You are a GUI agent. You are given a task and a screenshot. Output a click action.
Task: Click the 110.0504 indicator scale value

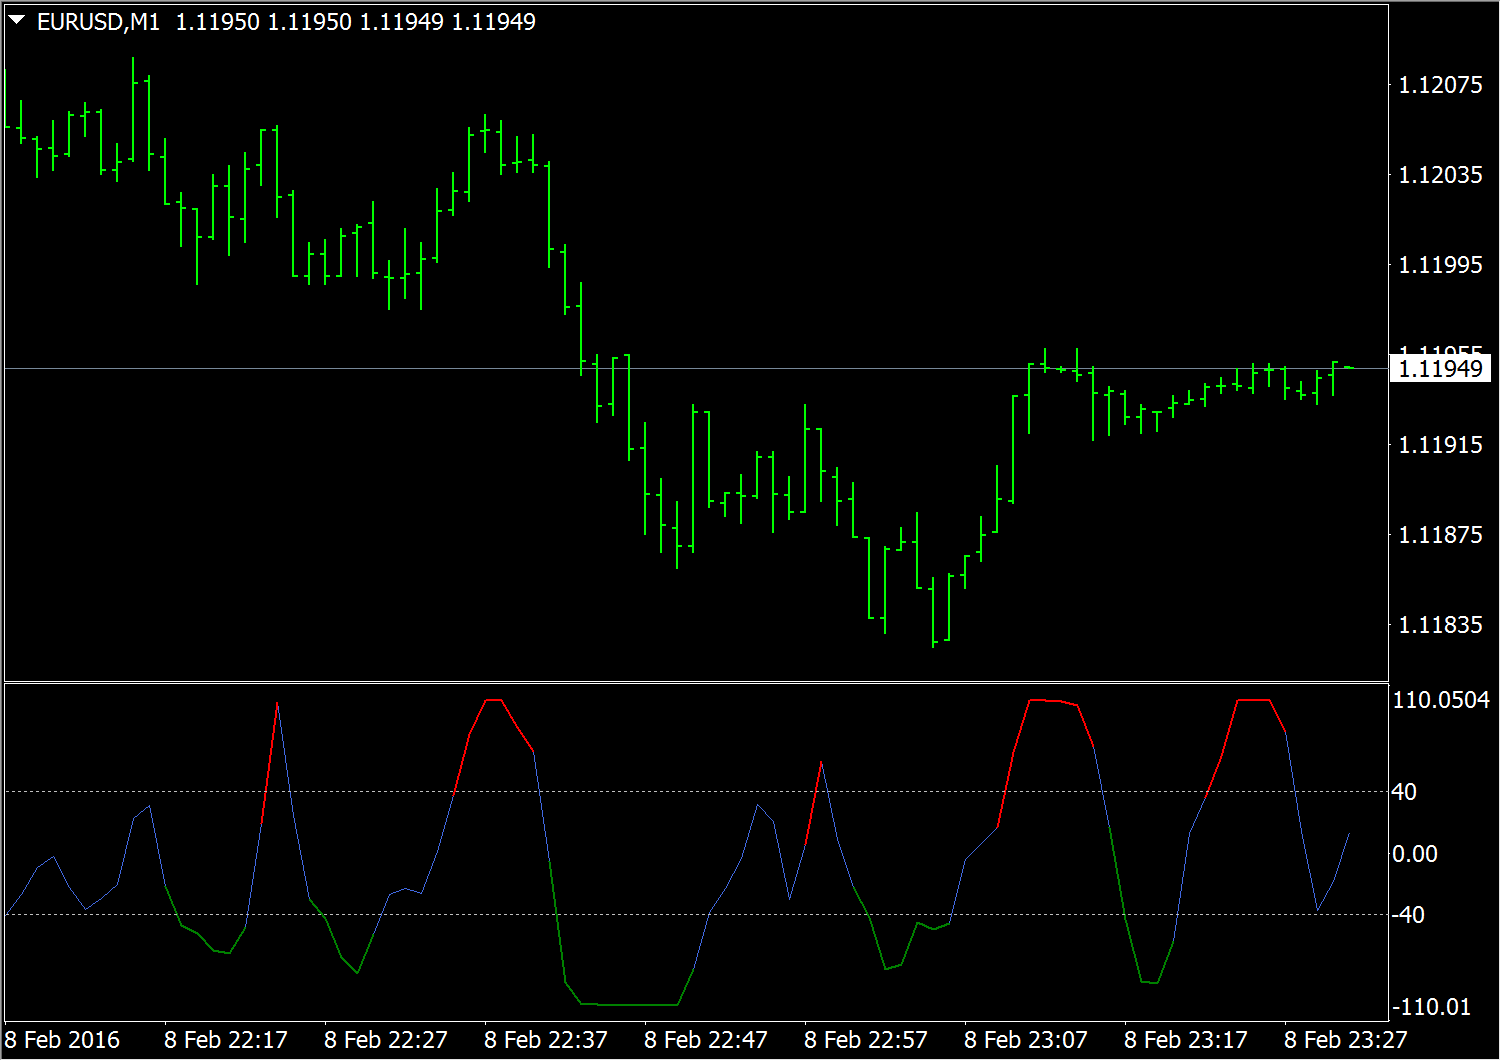[x=1441, y=700]
